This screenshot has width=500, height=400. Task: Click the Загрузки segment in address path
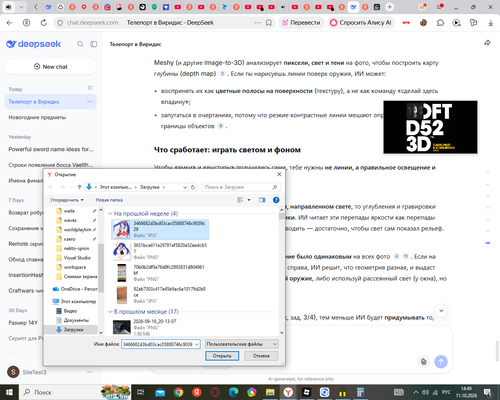tap(150, 187)
